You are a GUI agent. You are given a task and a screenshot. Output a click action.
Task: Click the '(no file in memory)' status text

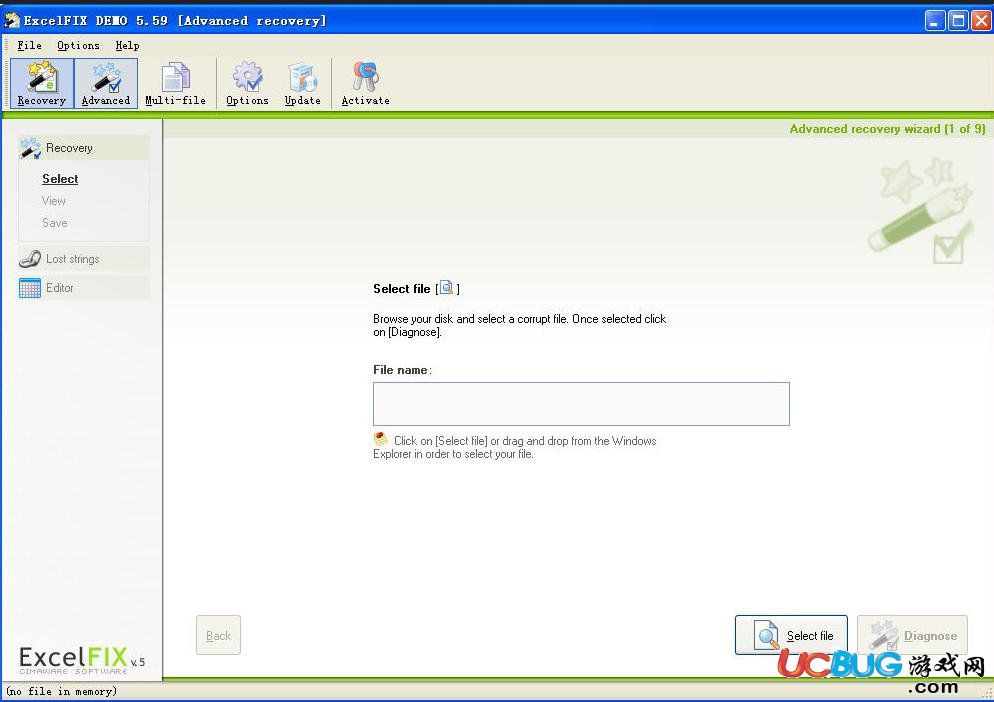point(61,691)
